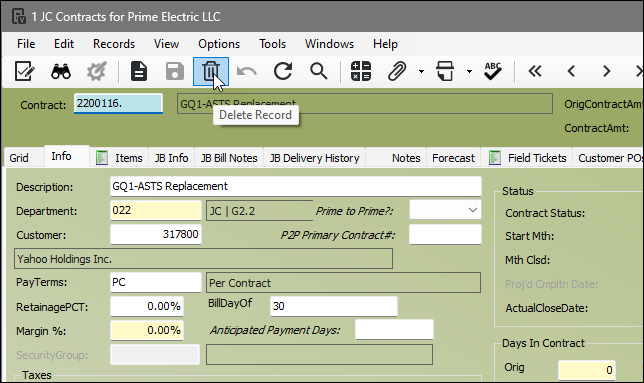Click the Delete Record trash icon
The width and height of the screenshot is (644, 383).
tap(211, 71)
